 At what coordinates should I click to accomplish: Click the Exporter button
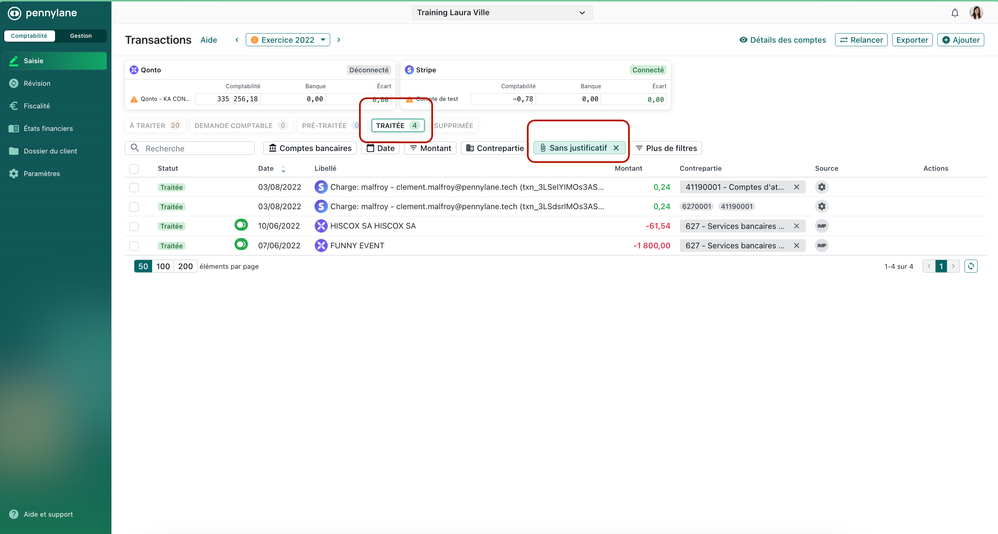click(911, 40)
